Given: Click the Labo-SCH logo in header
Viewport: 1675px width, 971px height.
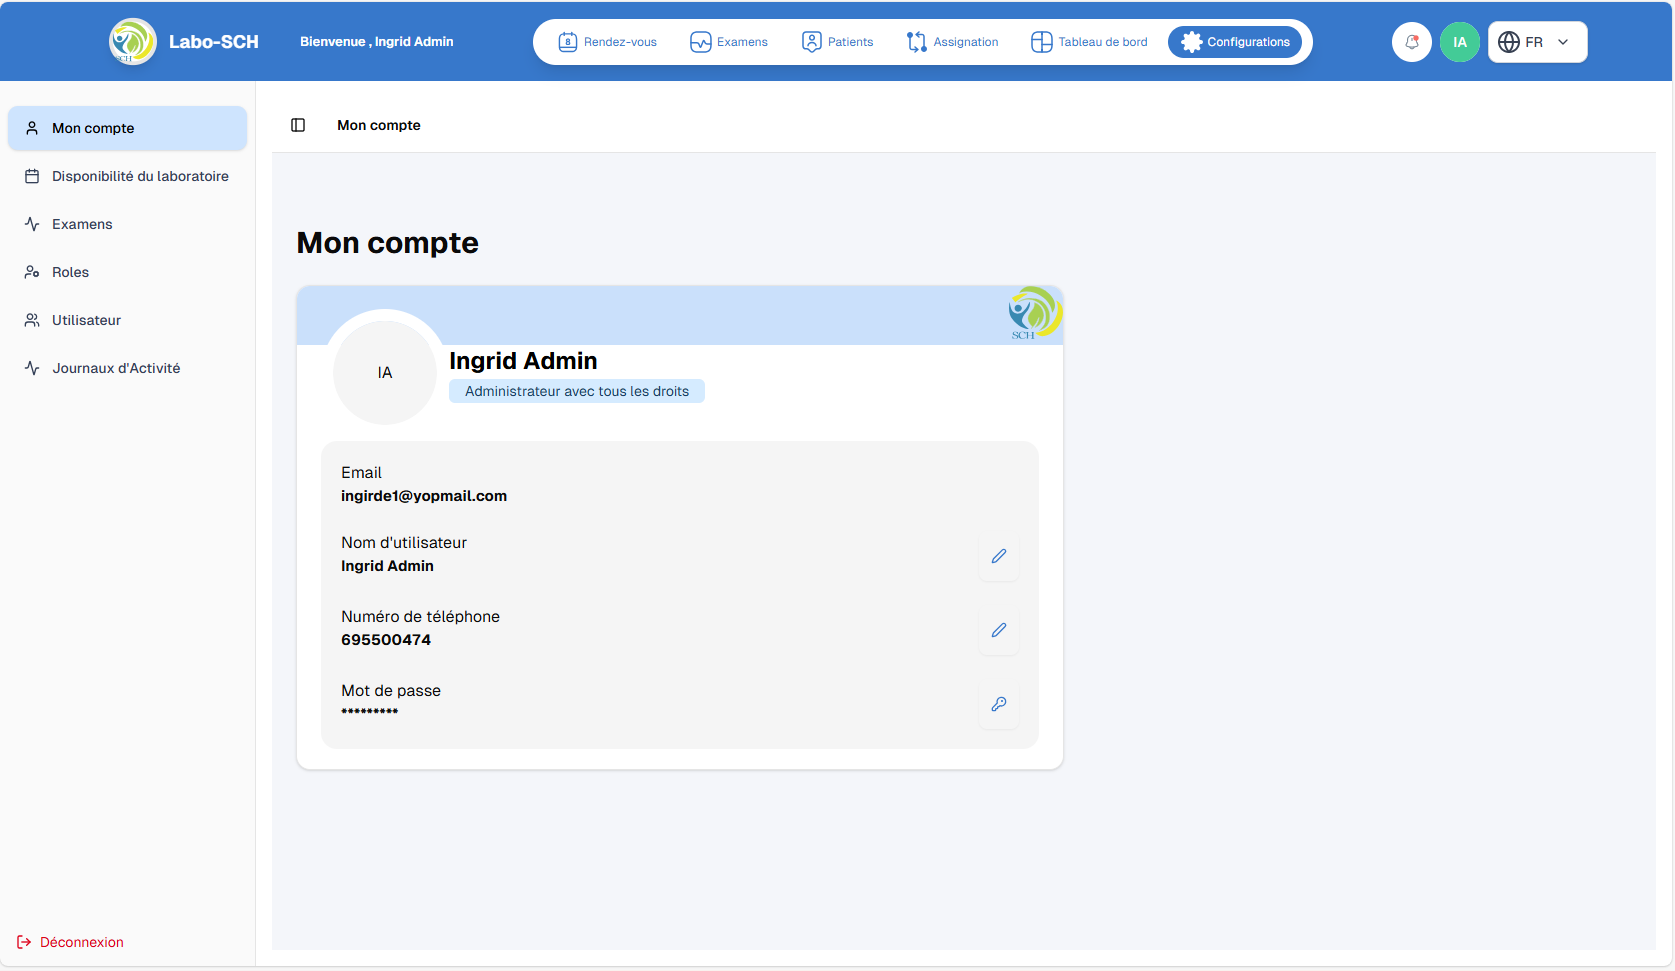Looking at the screenshot, I should click(x=133, y=42).
